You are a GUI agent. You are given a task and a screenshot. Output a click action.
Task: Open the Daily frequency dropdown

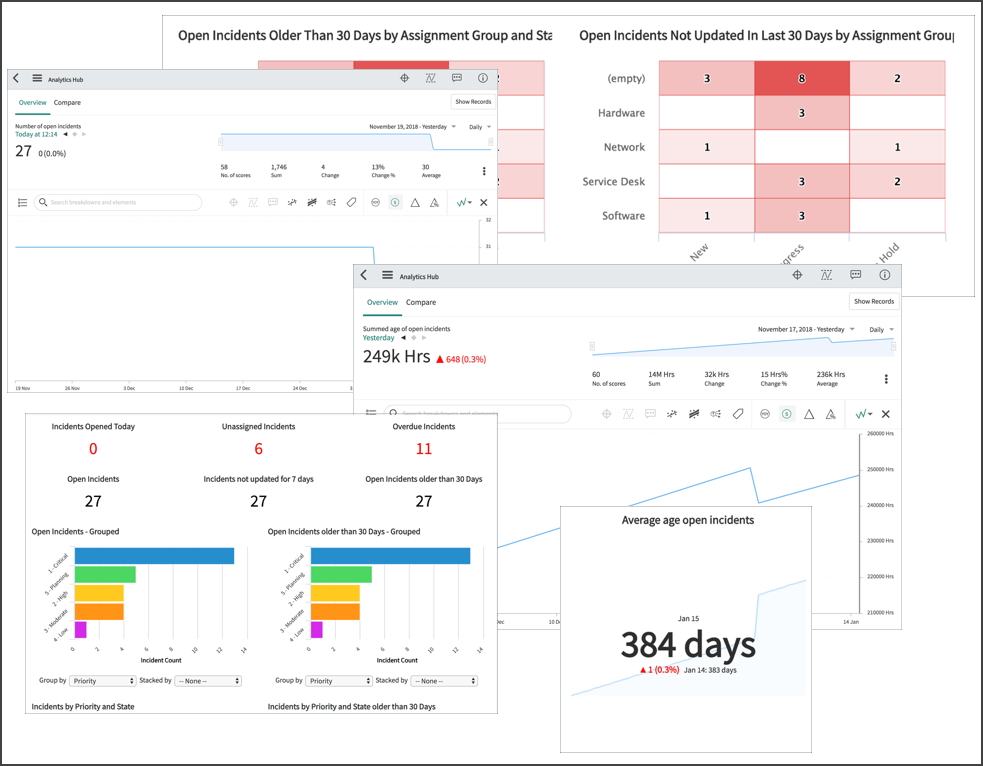(x=879, y=327)
